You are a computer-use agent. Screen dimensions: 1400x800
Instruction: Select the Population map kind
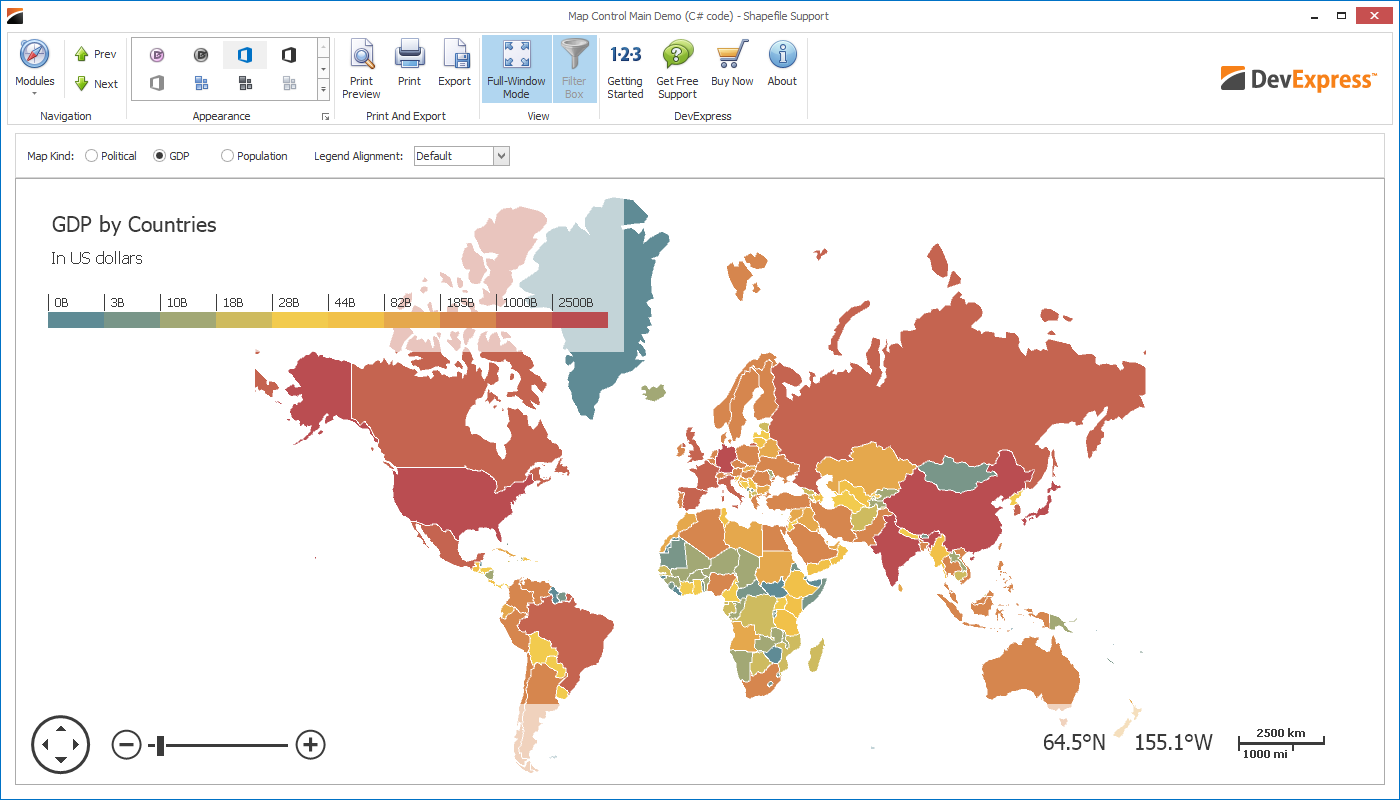228,156
